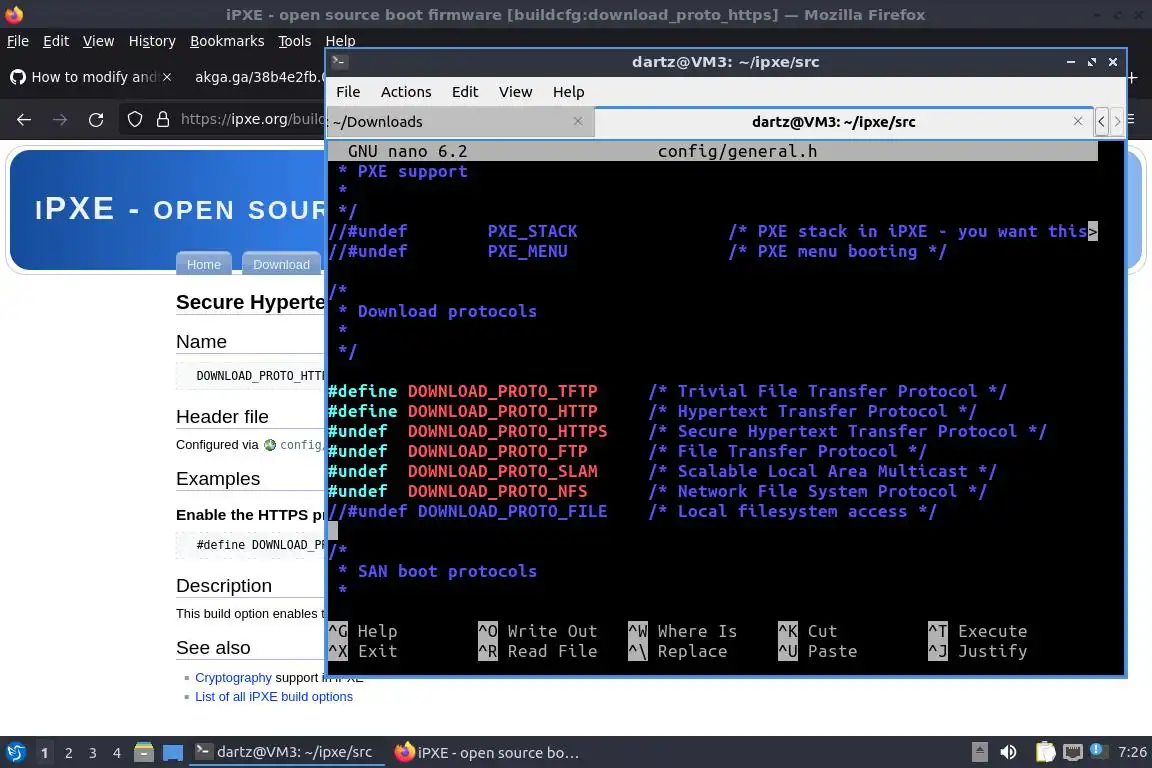Click the clock showing 7:26
Viewport: 1152px width, 768px height.
pos(1131,753)
